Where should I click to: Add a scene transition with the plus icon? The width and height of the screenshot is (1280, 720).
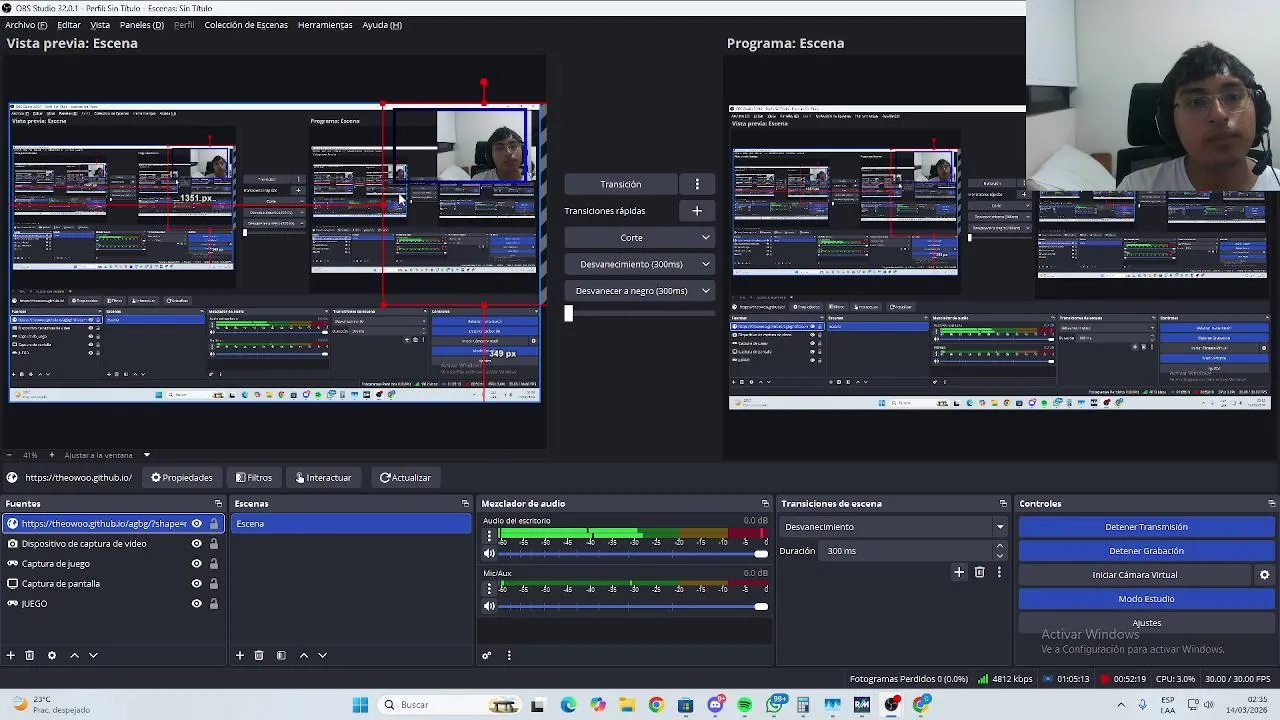pyautogui.click(x=959, y=572)
